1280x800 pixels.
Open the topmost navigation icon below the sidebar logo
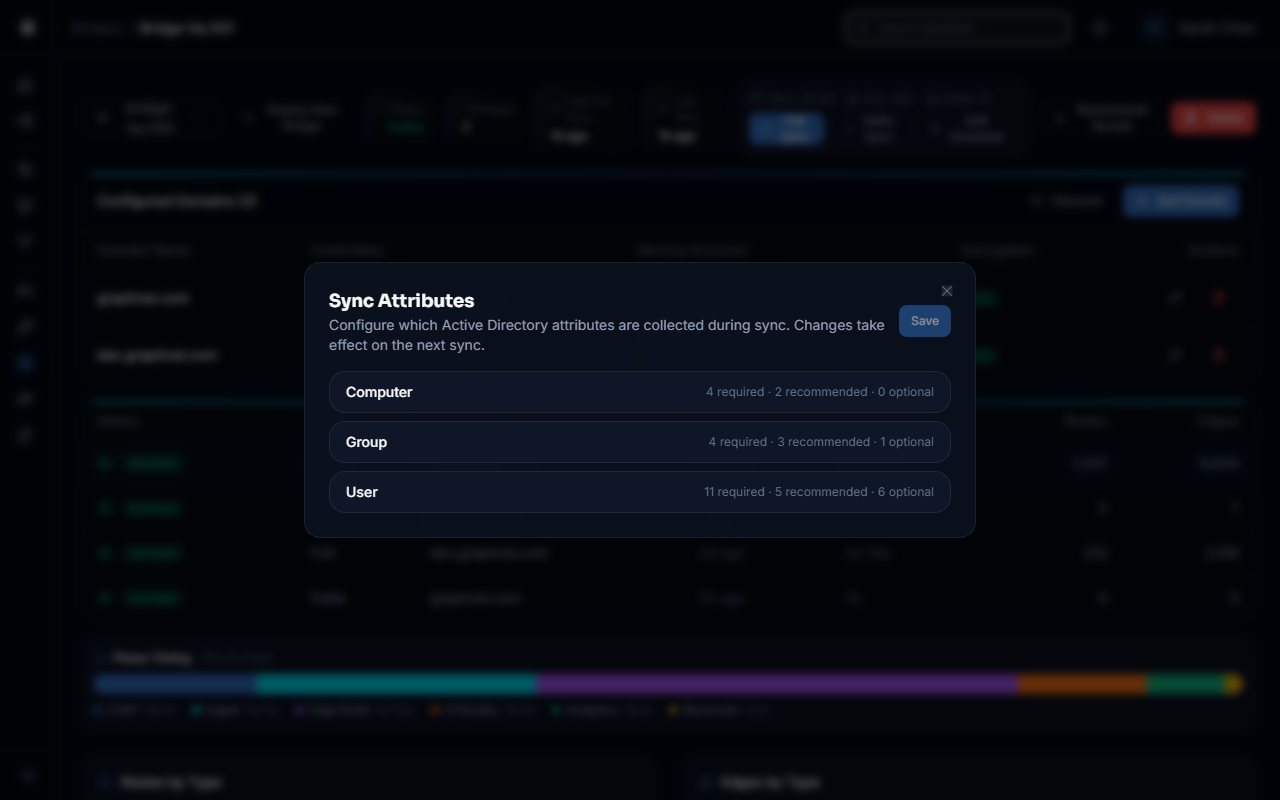[x=25, y=85]
